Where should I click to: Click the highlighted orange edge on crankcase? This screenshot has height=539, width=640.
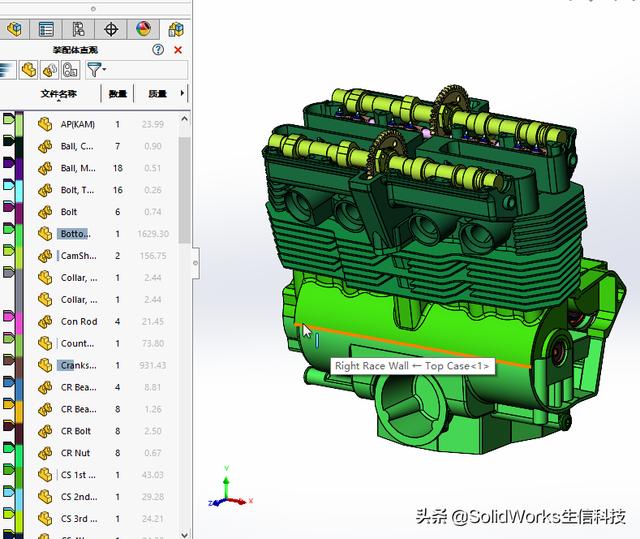[x=412, y=345]
